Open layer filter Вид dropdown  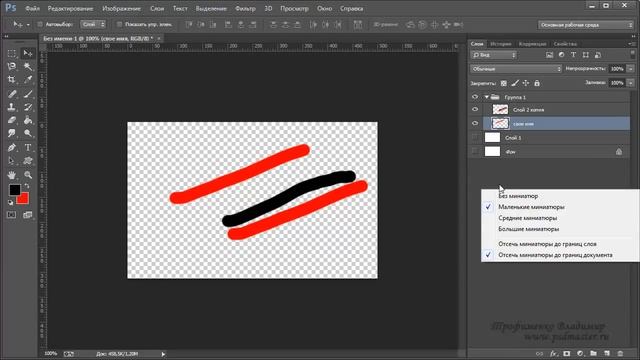494,55
